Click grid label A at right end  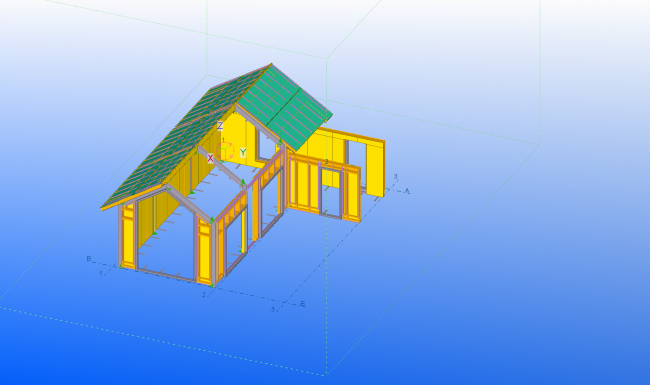(407, 191)
